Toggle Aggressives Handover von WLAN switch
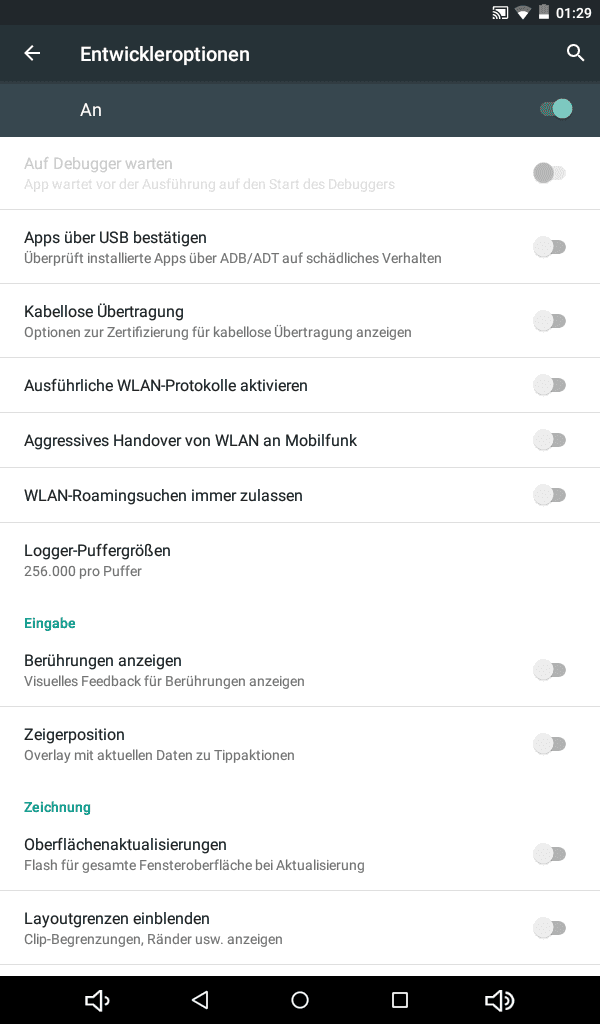The height and width of the screenshot is (1024, 600). 550,440
